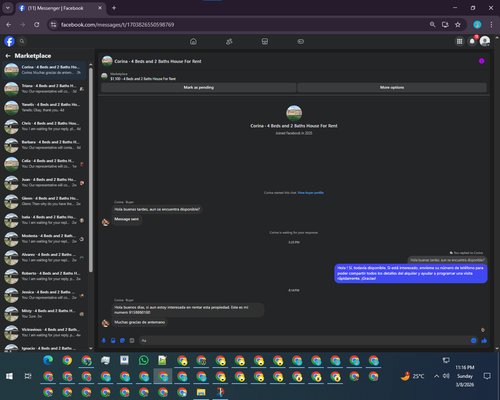Click the 'Muchas gracias de antemano' message

(139, 322)
